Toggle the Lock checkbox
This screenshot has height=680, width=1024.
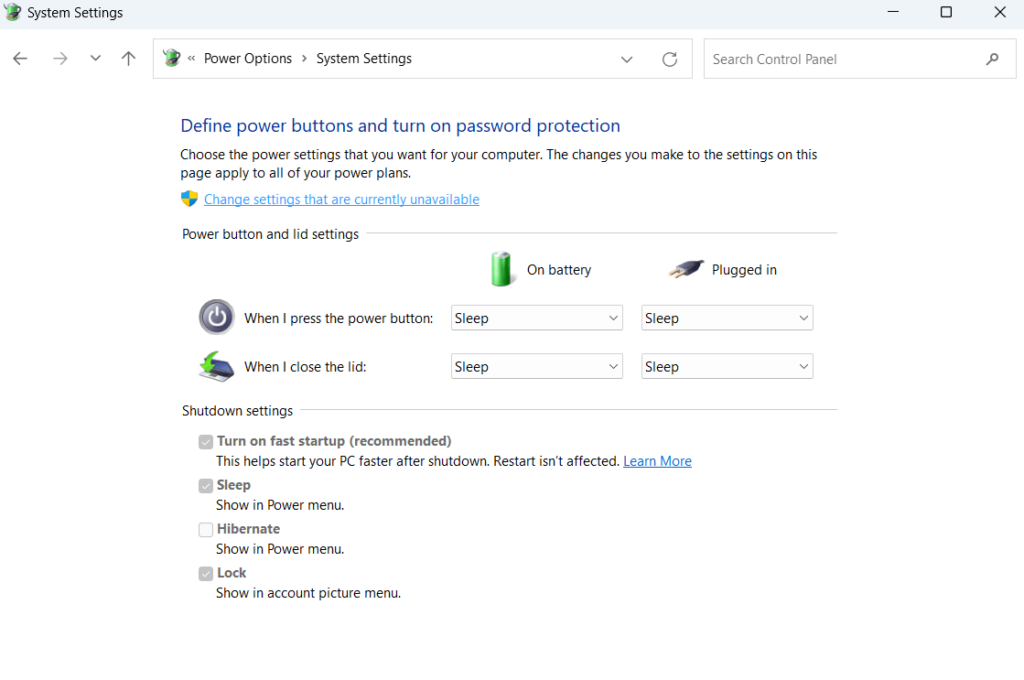pyautogui.click(x=206, y=574)
